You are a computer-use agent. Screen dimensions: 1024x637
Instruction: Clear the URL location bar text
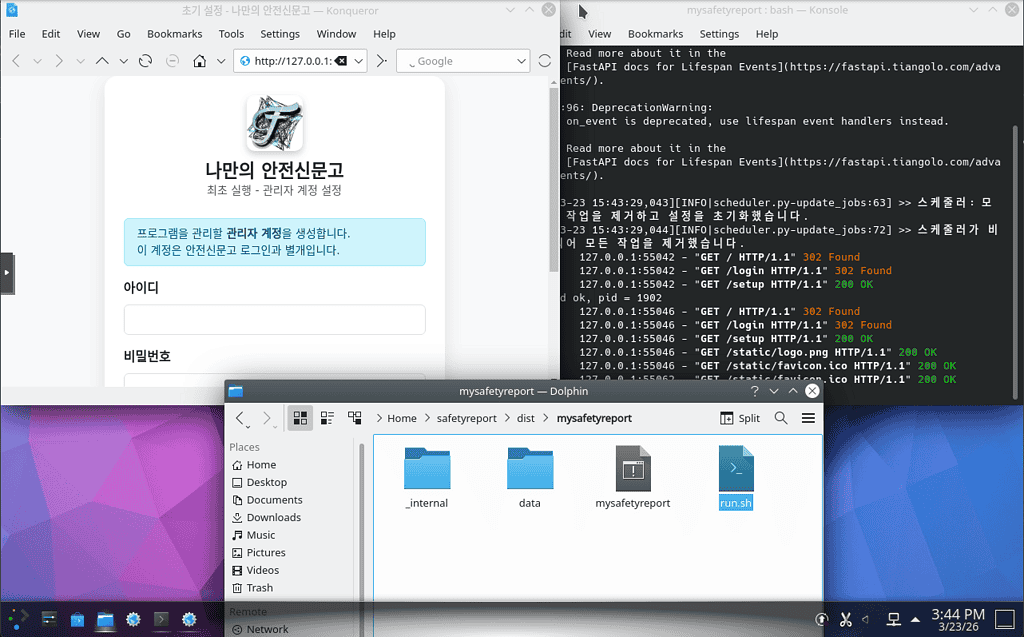pyautogui.click(x=341, y=61)
